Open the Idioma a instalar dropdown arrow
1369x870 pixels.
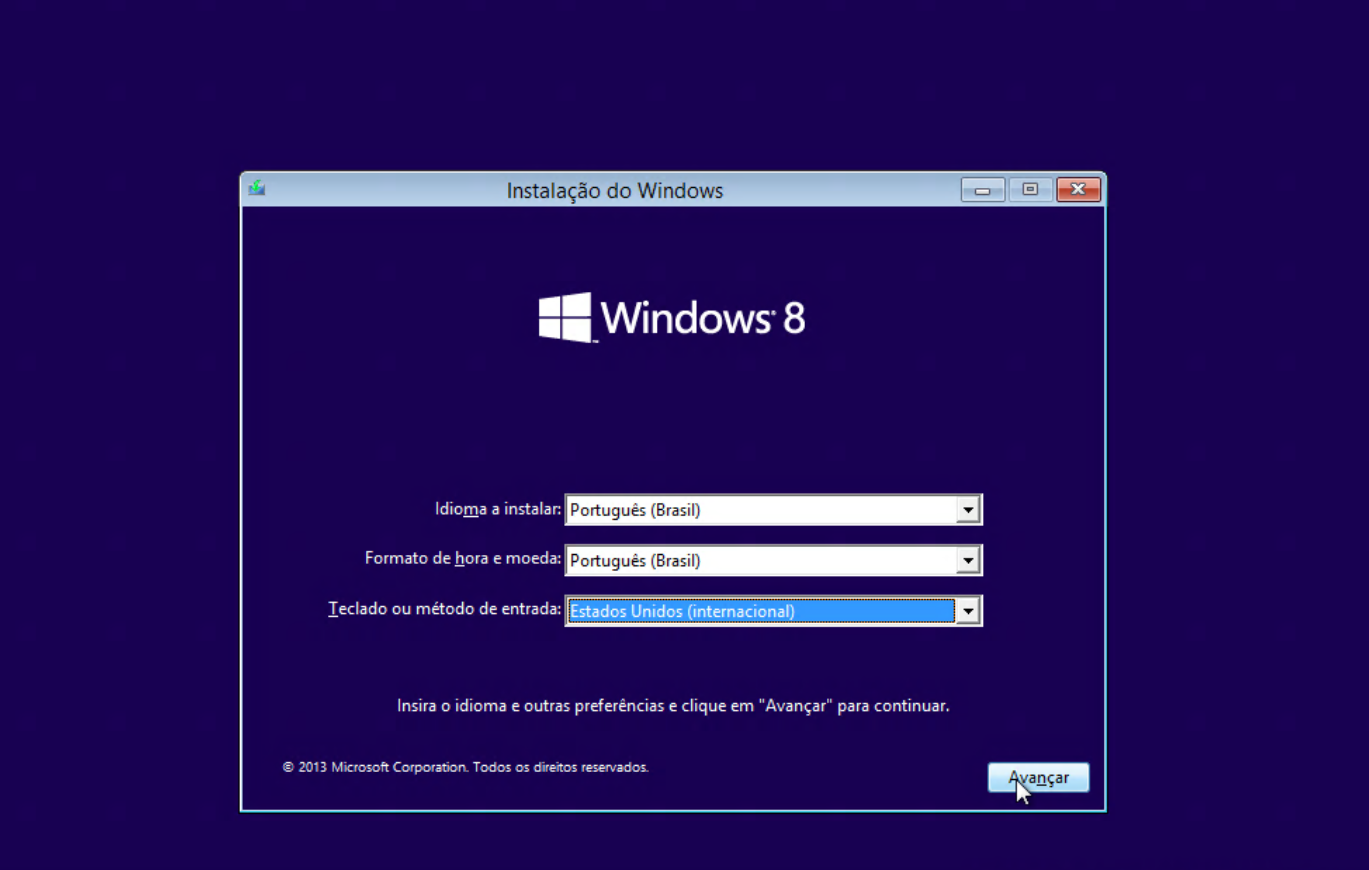point(967,510)
